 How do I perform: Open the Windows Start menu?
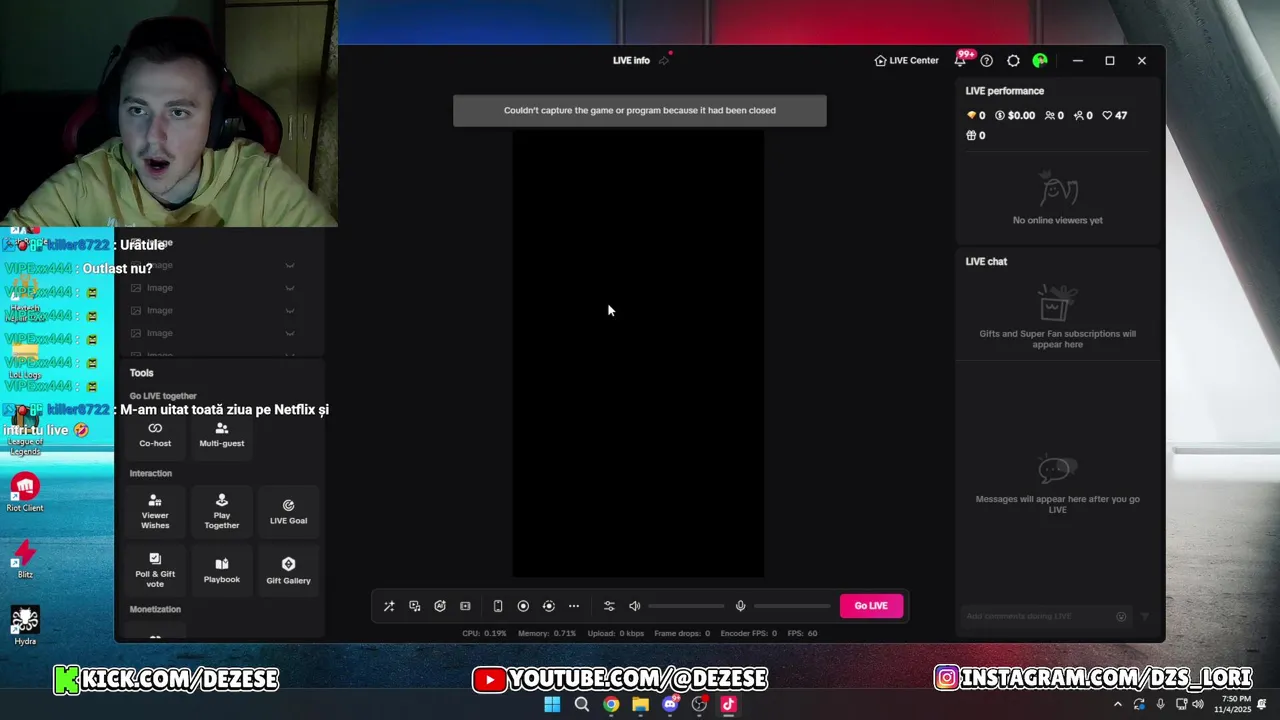pos(552,704)
